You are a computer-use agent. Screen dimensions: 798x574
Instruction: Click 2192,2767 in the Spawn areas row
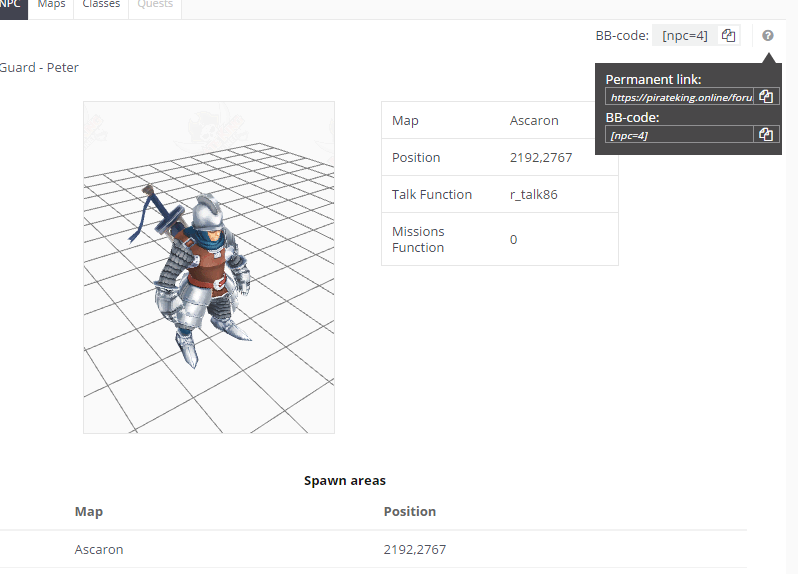[x=415, y=550]
